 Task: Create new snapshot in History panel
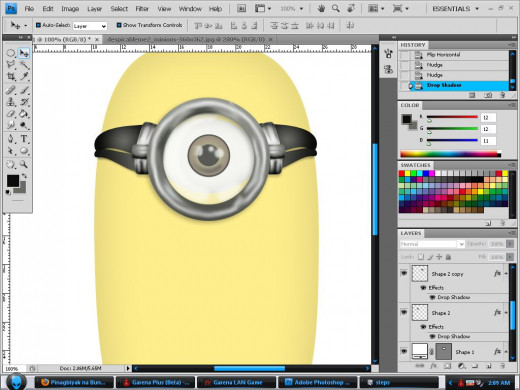point(488,95)
